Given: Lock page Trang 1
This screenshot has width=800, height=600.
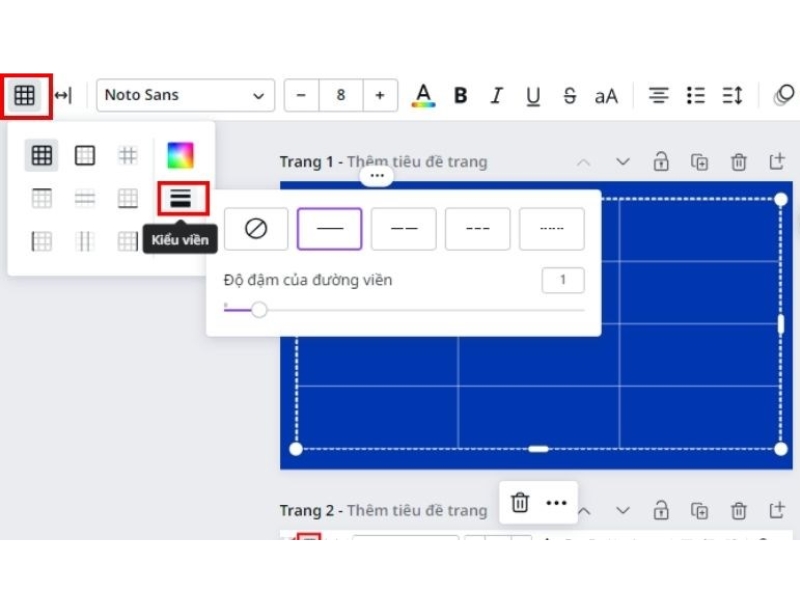Looking at the screenshot, I should point(661,162).
